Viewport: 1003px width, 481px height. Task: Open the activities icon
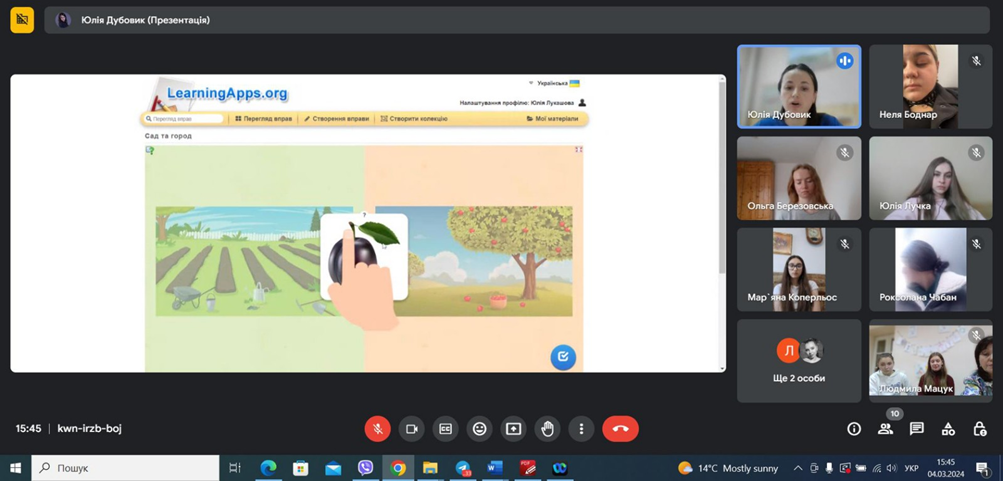[x=948, y=429]
